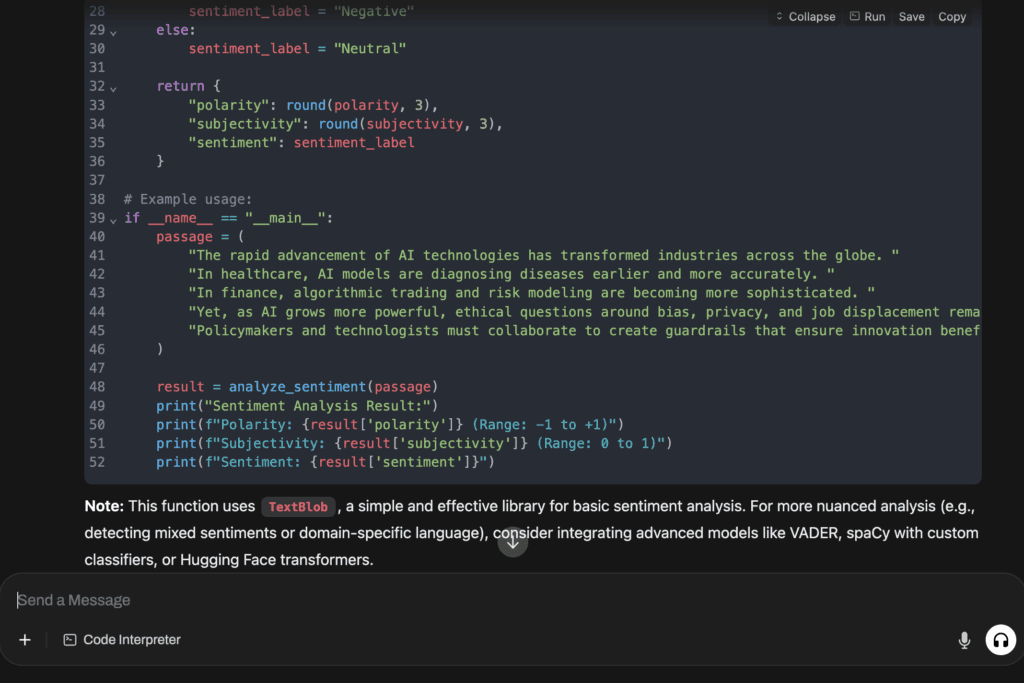The width and height of the screenshot is (1024, 683).
Task: Collapse the code block
Action: (805, 17)
